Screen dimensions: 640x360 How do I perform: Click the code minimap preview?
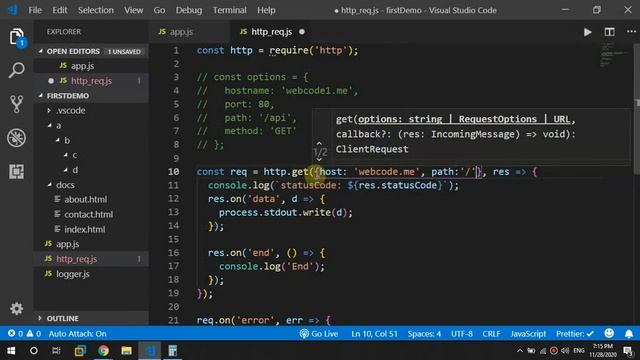[614, 55]
